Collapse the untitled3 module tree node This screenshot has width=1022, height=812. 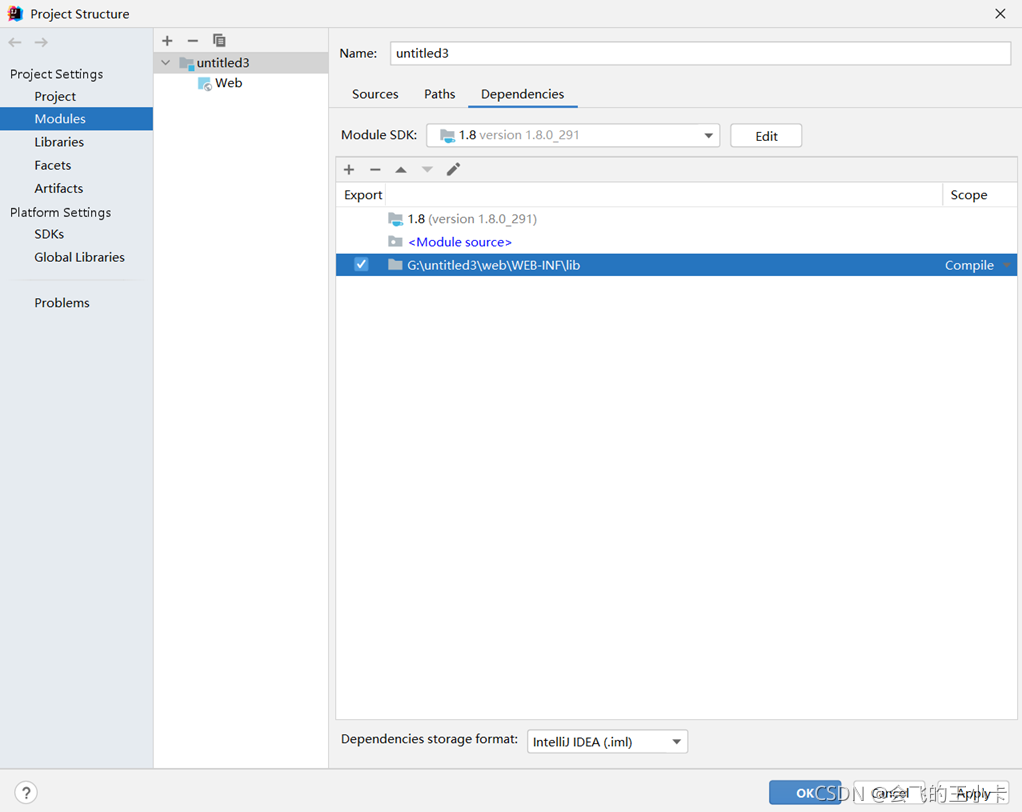click(x=166, y=63)
